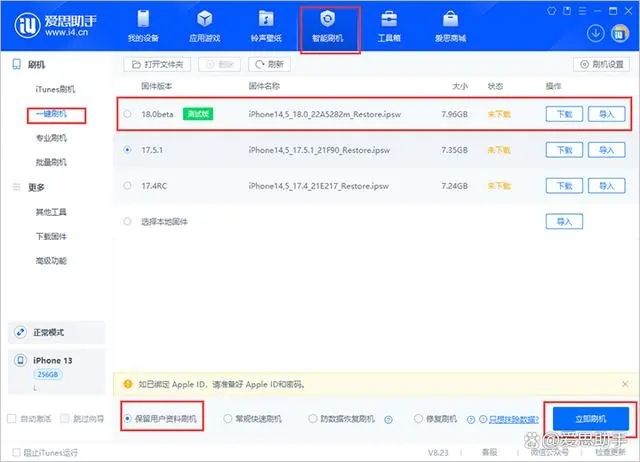Open 我的设备 in the top navigation
640x462 pixels.
(143, 26)
